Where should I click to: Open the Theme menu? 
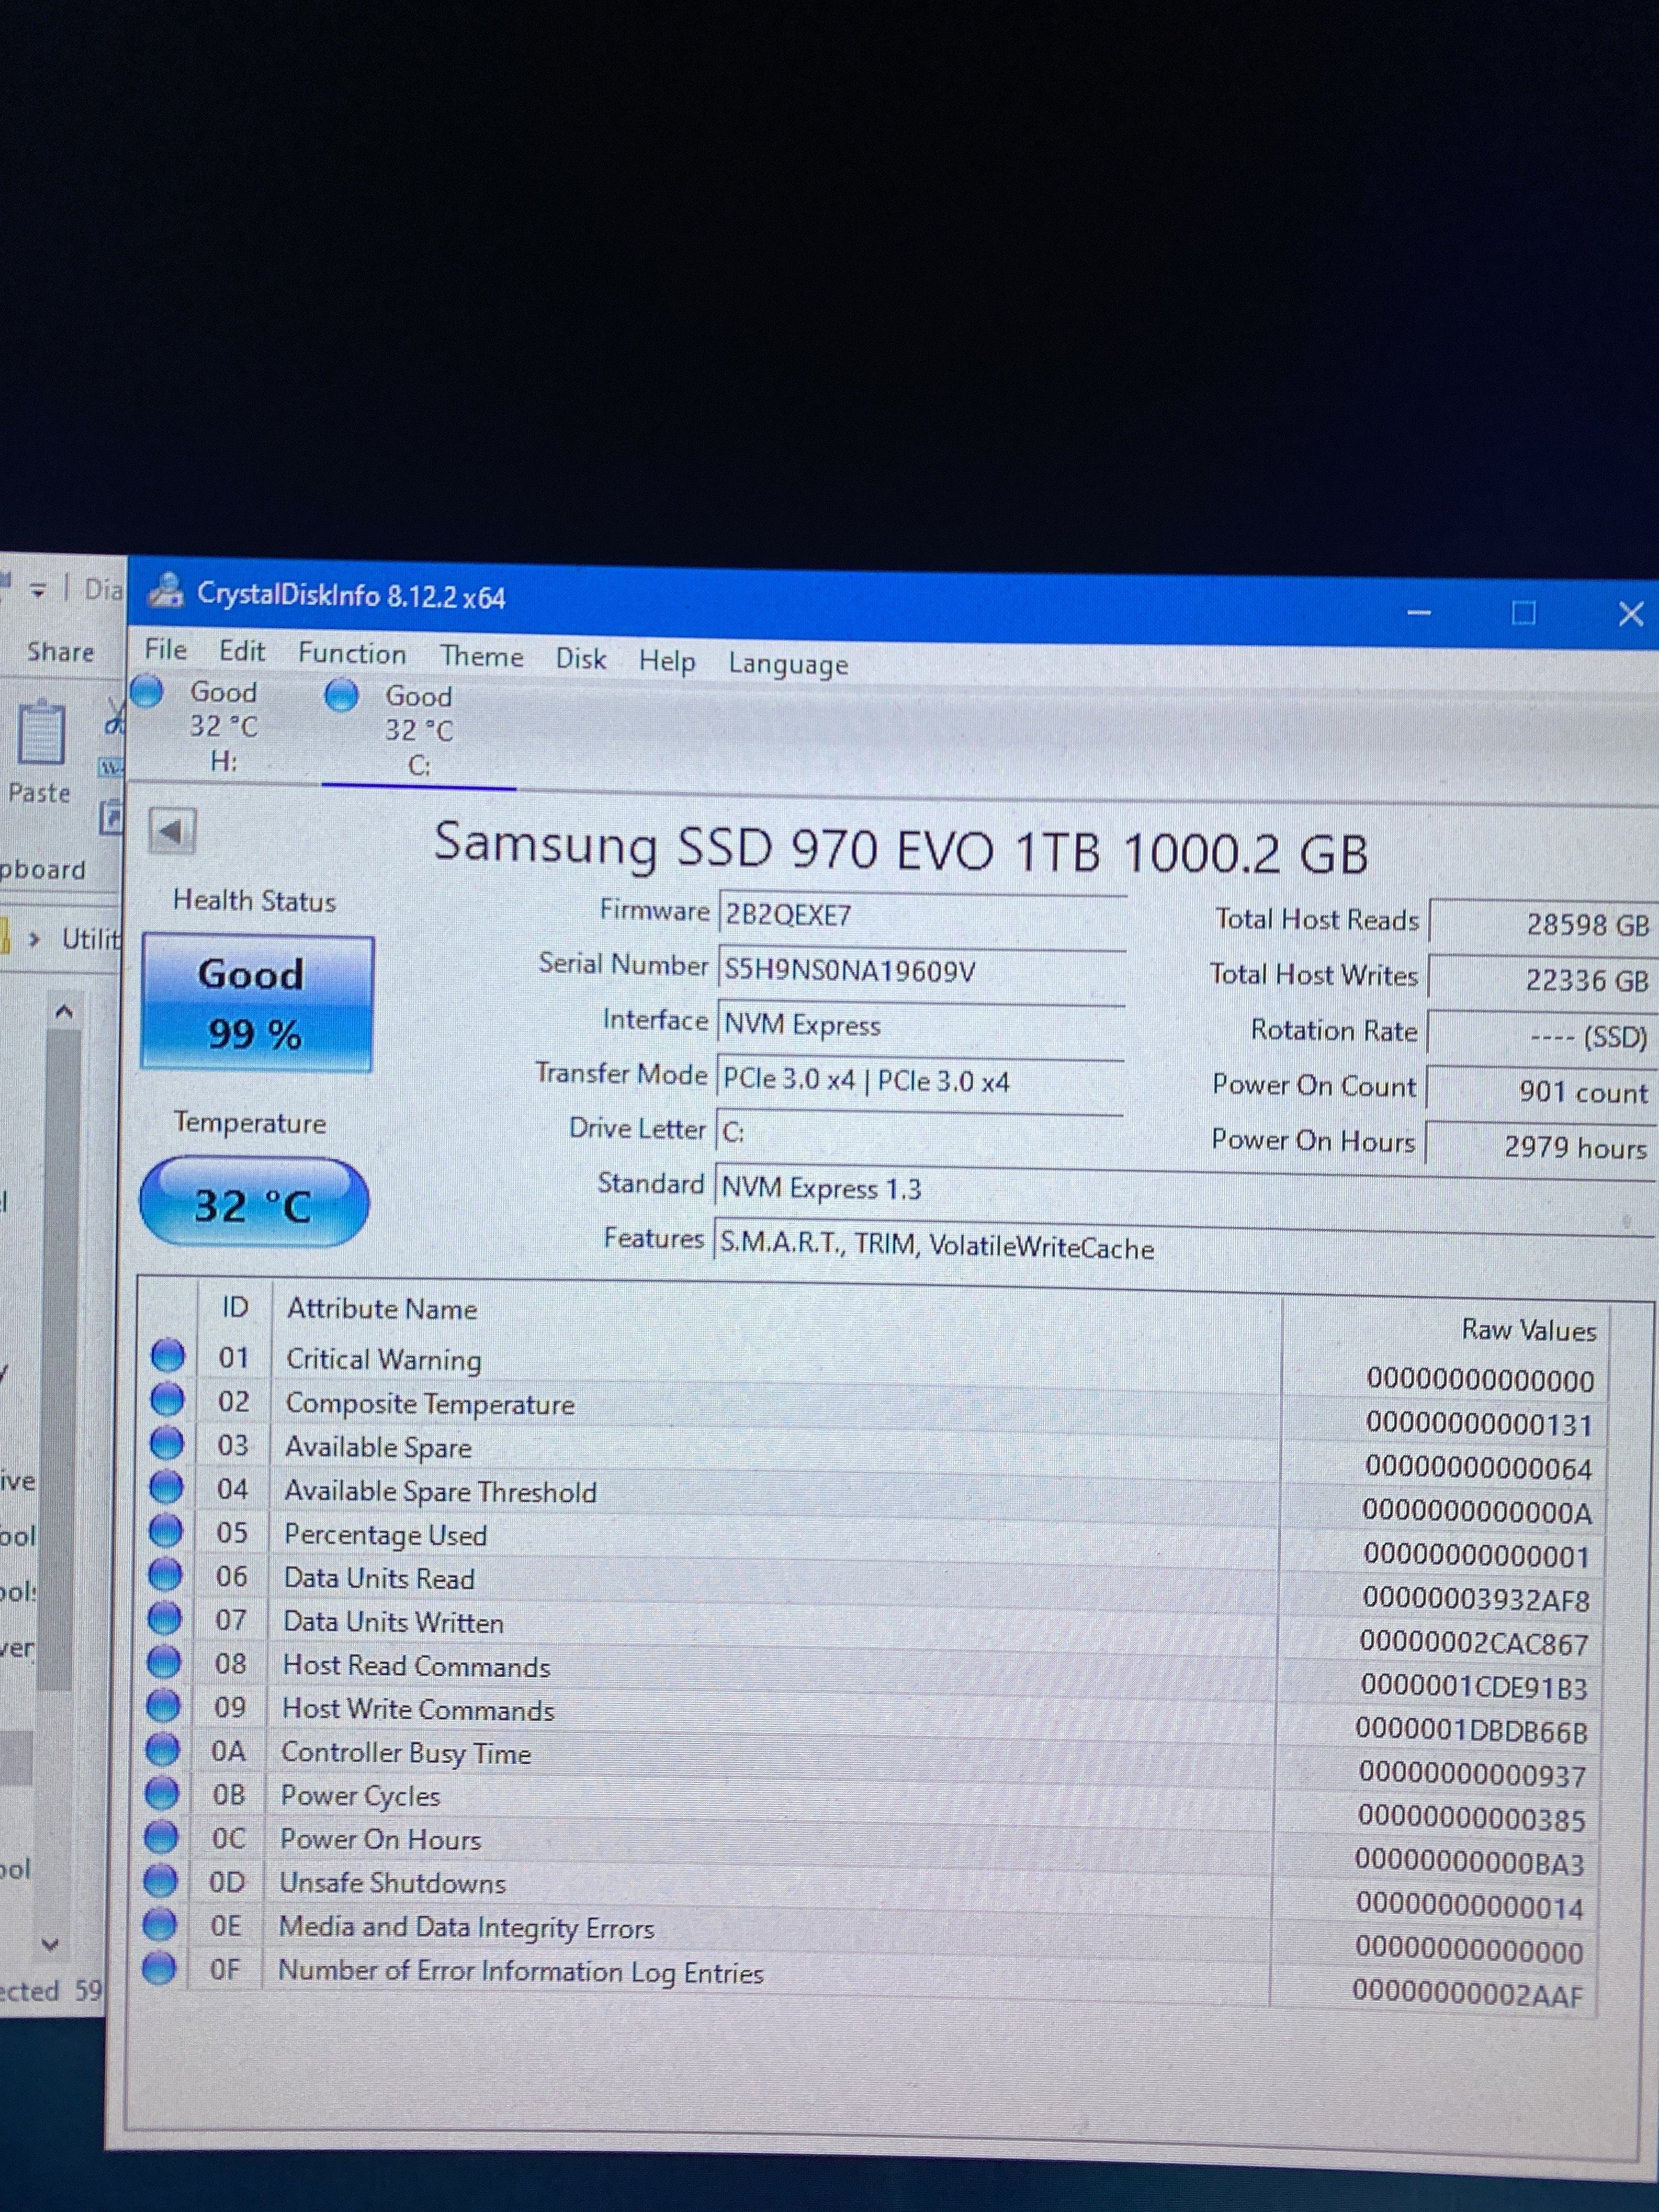coord(481,656)
